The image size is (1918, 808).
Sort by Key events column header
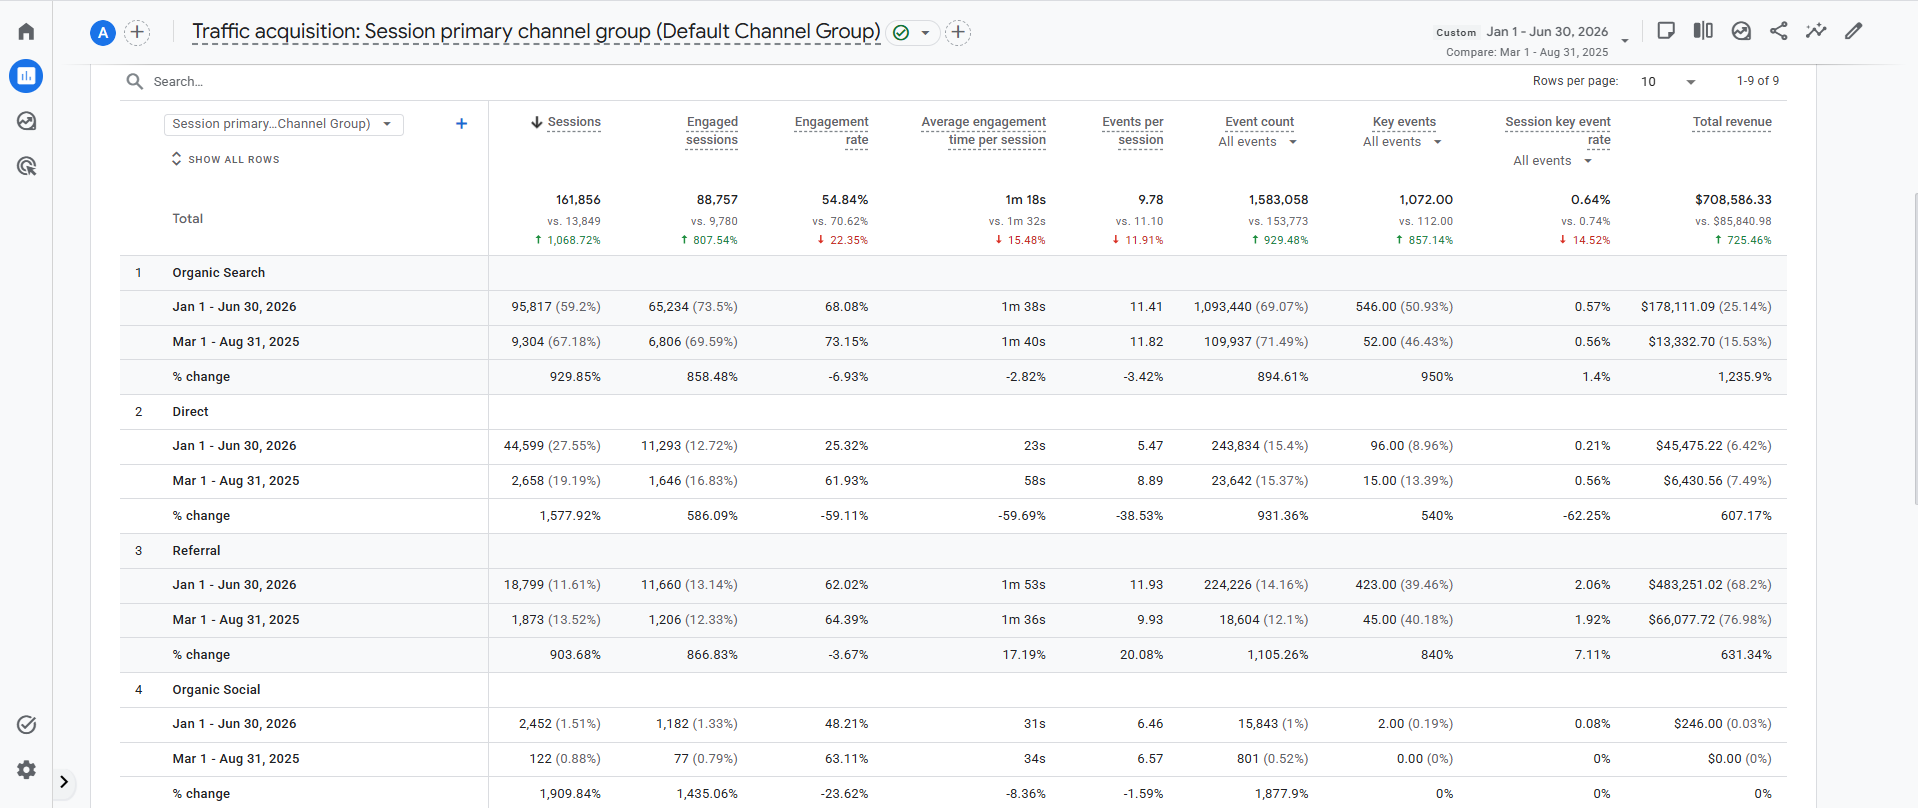click(x=1404, y=122)
